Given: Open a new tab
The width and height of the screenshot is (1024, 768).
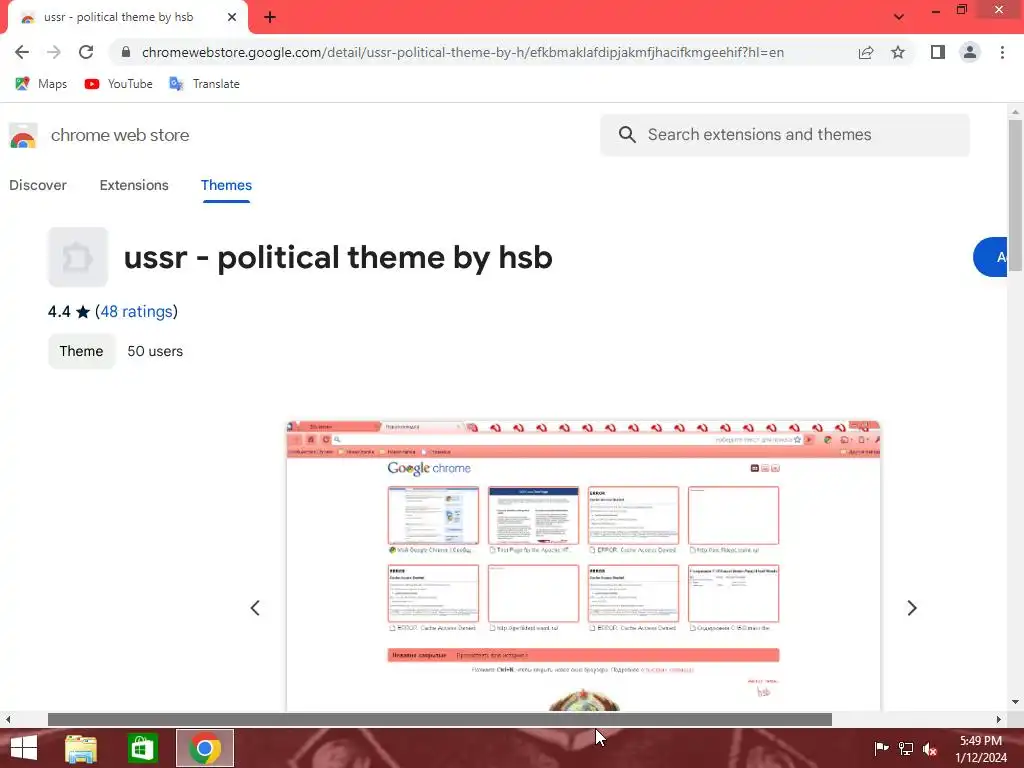Looking at the screenshot, I should tap(270, 18).
